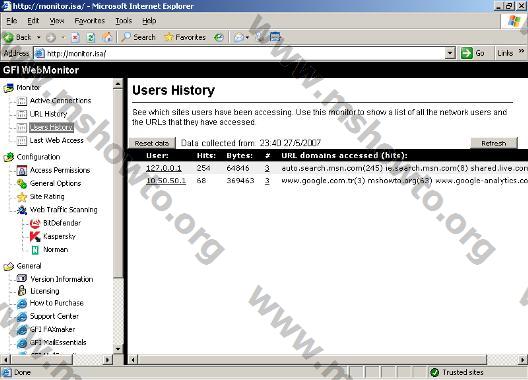Open the File menu
The width and height of the screenshot is (528, 380).
12,21
